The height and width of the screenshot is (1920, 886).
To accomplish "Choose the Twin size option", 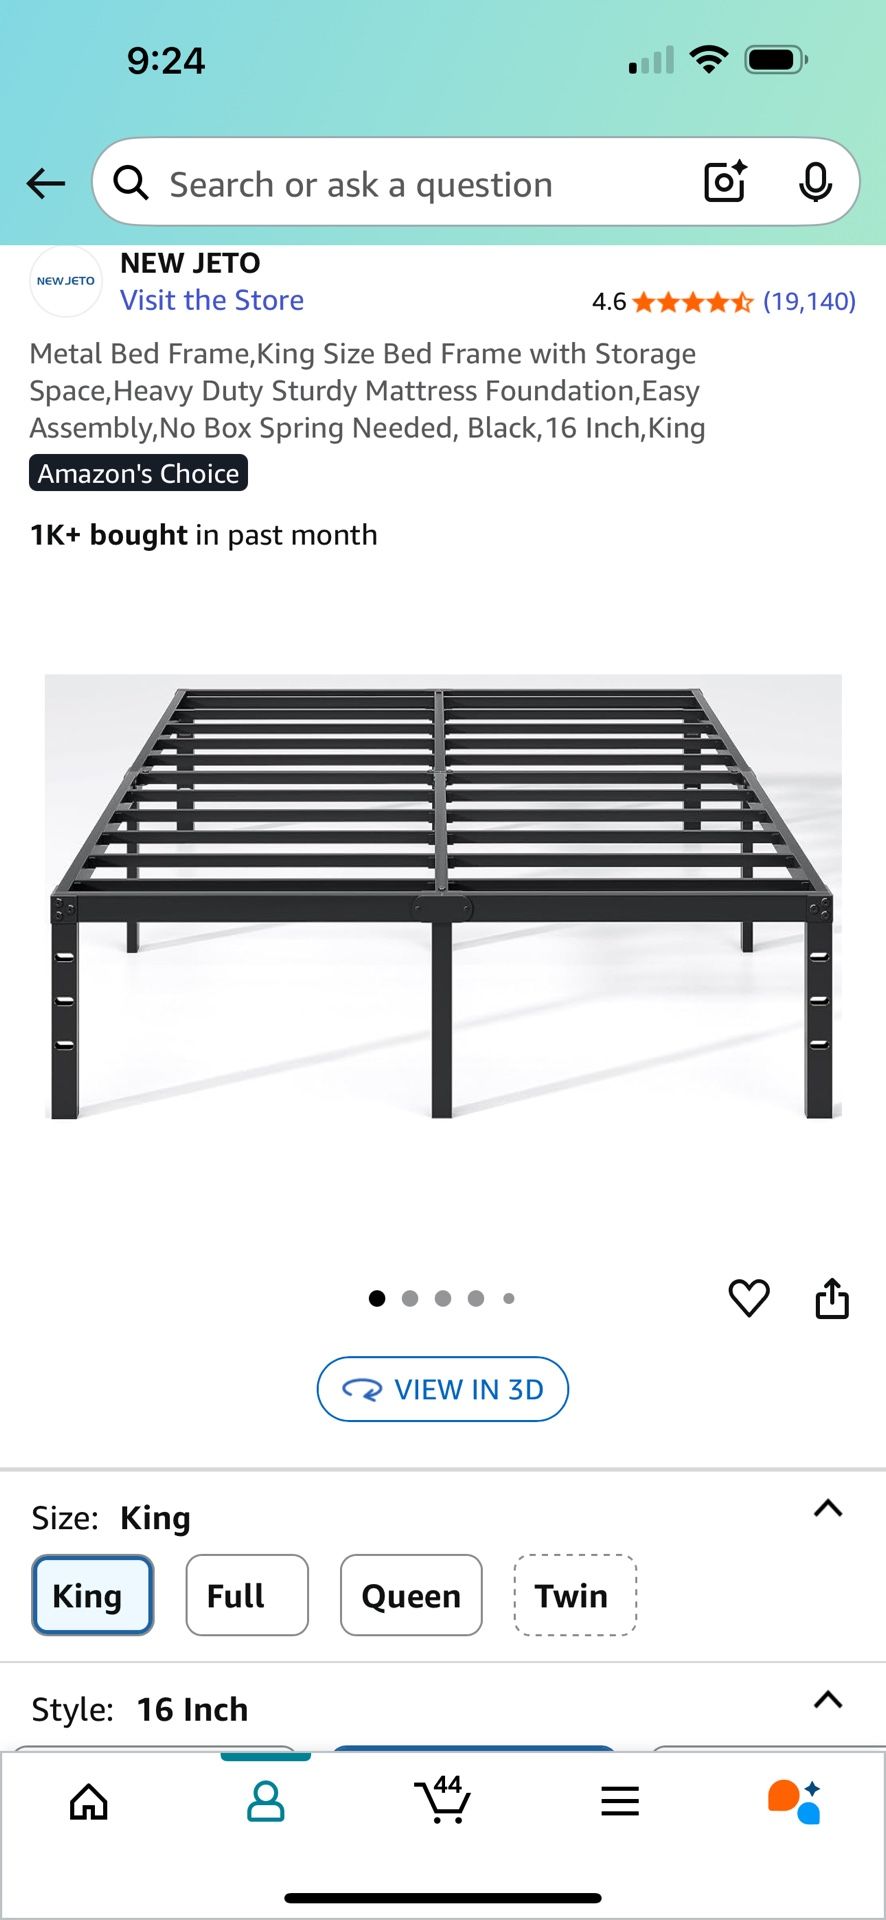I will click(x=575, y=1595).
